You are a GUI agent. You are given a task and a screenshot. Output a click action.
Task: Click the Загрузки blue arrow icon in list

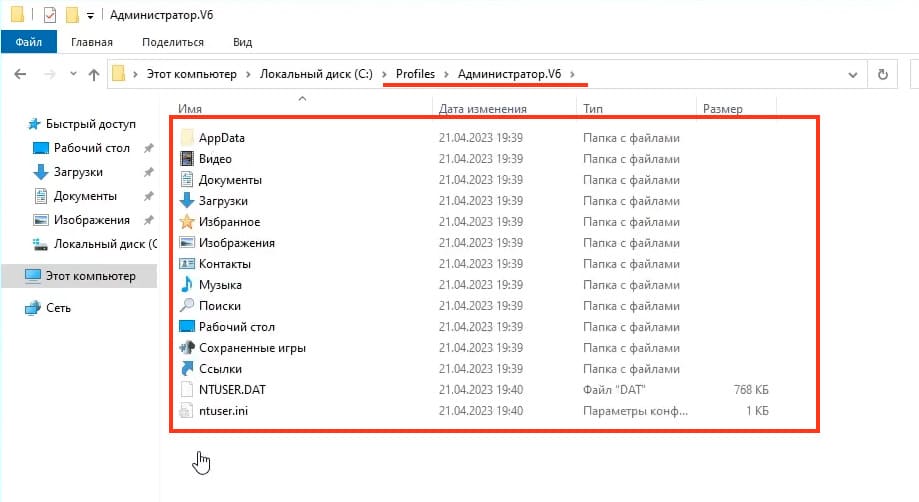(187, 201)
